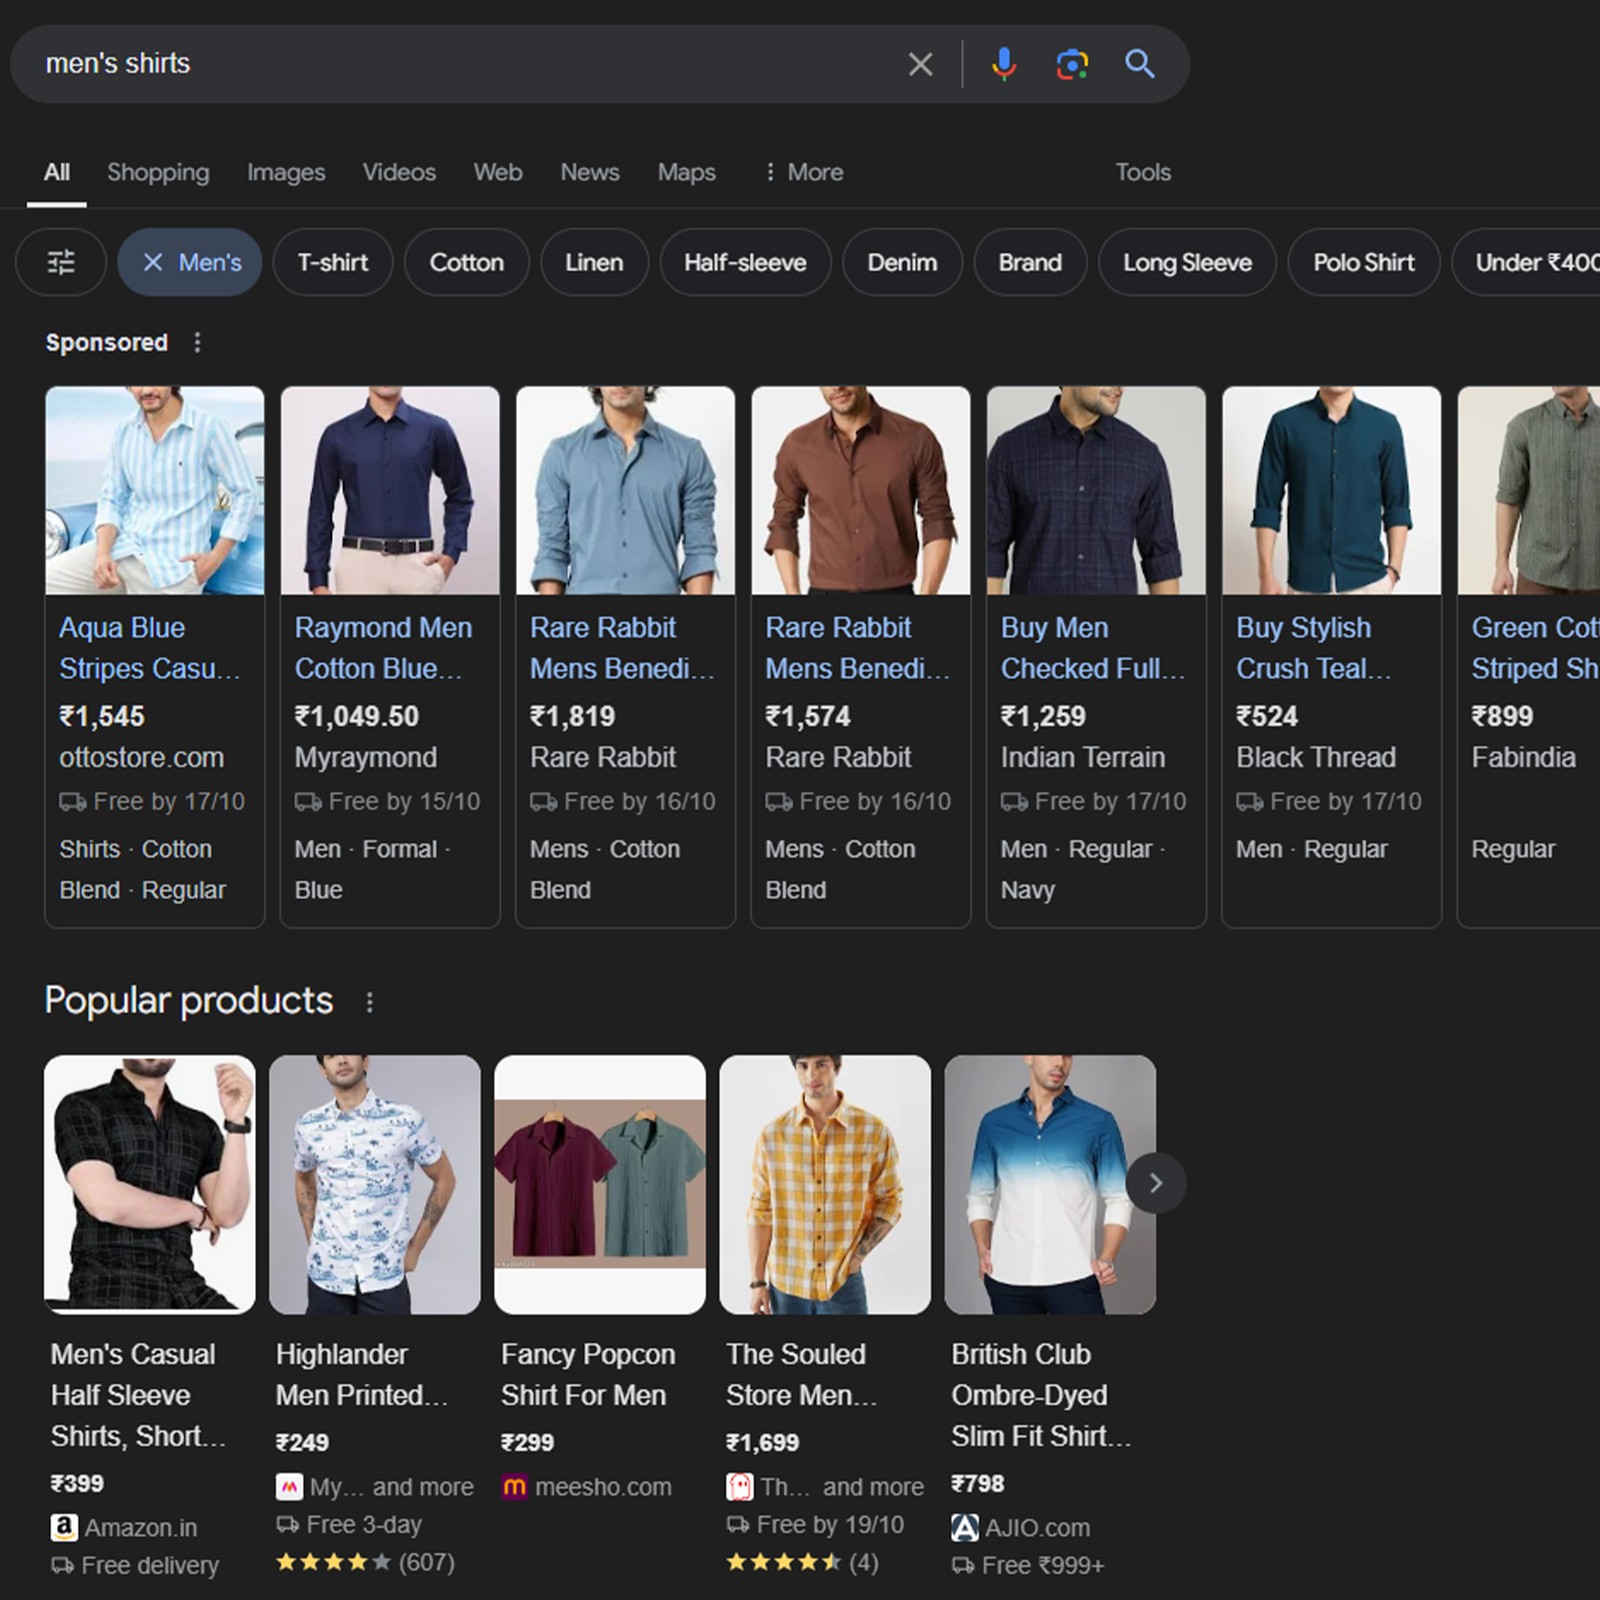The width and height of the screenshot is (1600, 1600).
Task: Click the ₹524 Black Thread price
Action: pyautogui.click(x=1267, y=716)
